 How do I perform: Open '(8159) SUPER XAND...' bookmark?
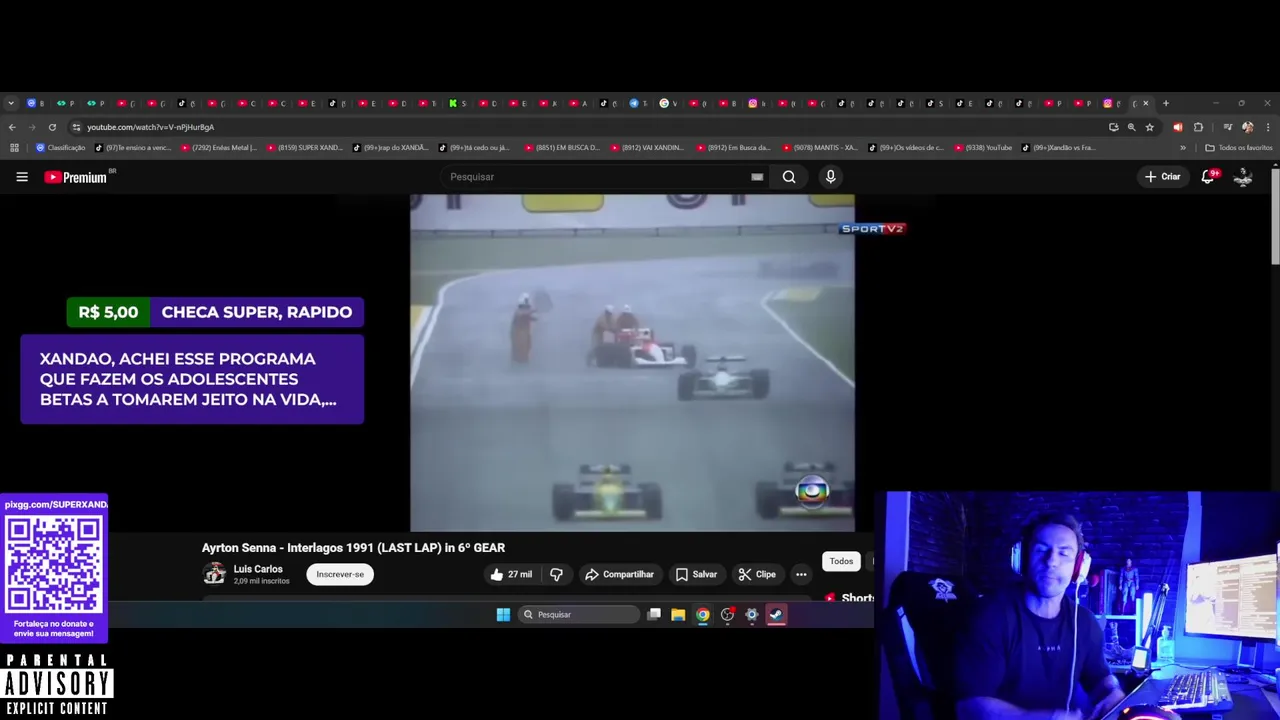305,148
